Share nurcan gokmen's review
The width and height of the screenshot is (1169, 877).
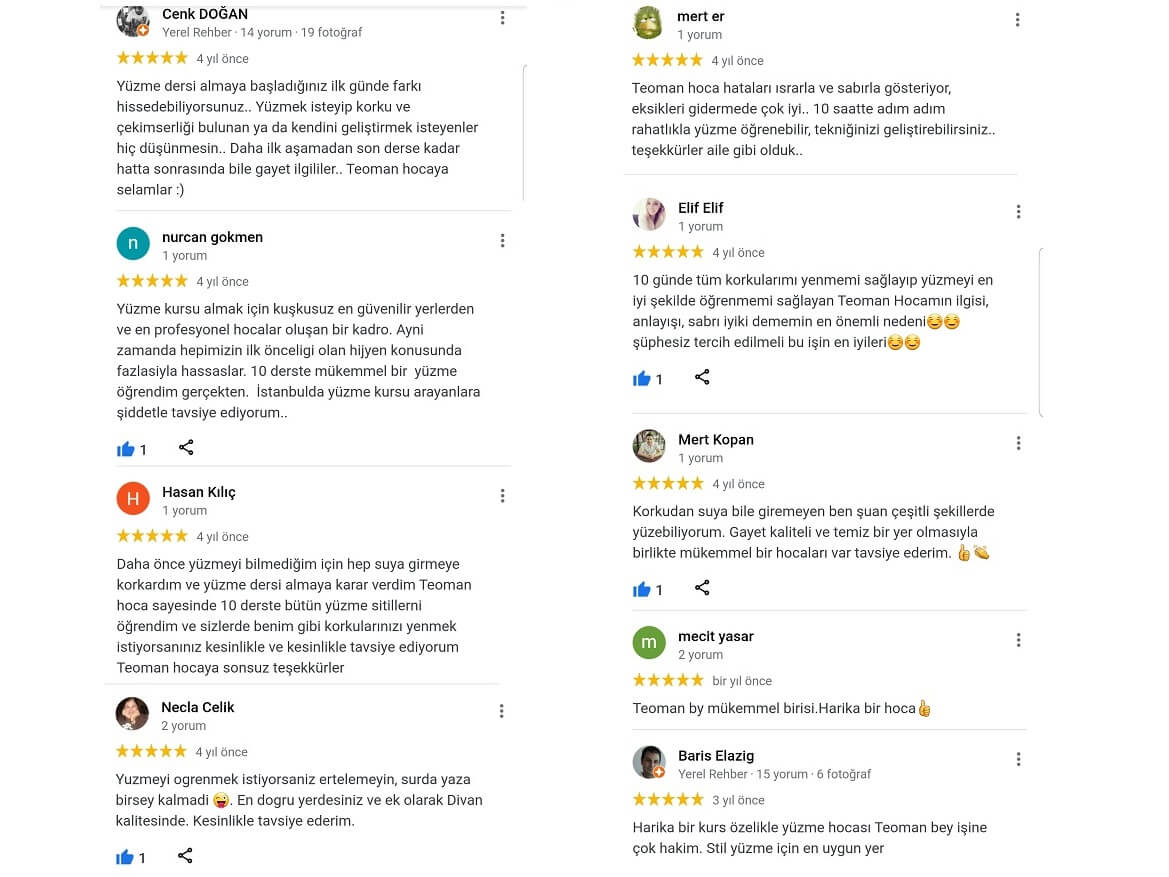tap(186, 447)
